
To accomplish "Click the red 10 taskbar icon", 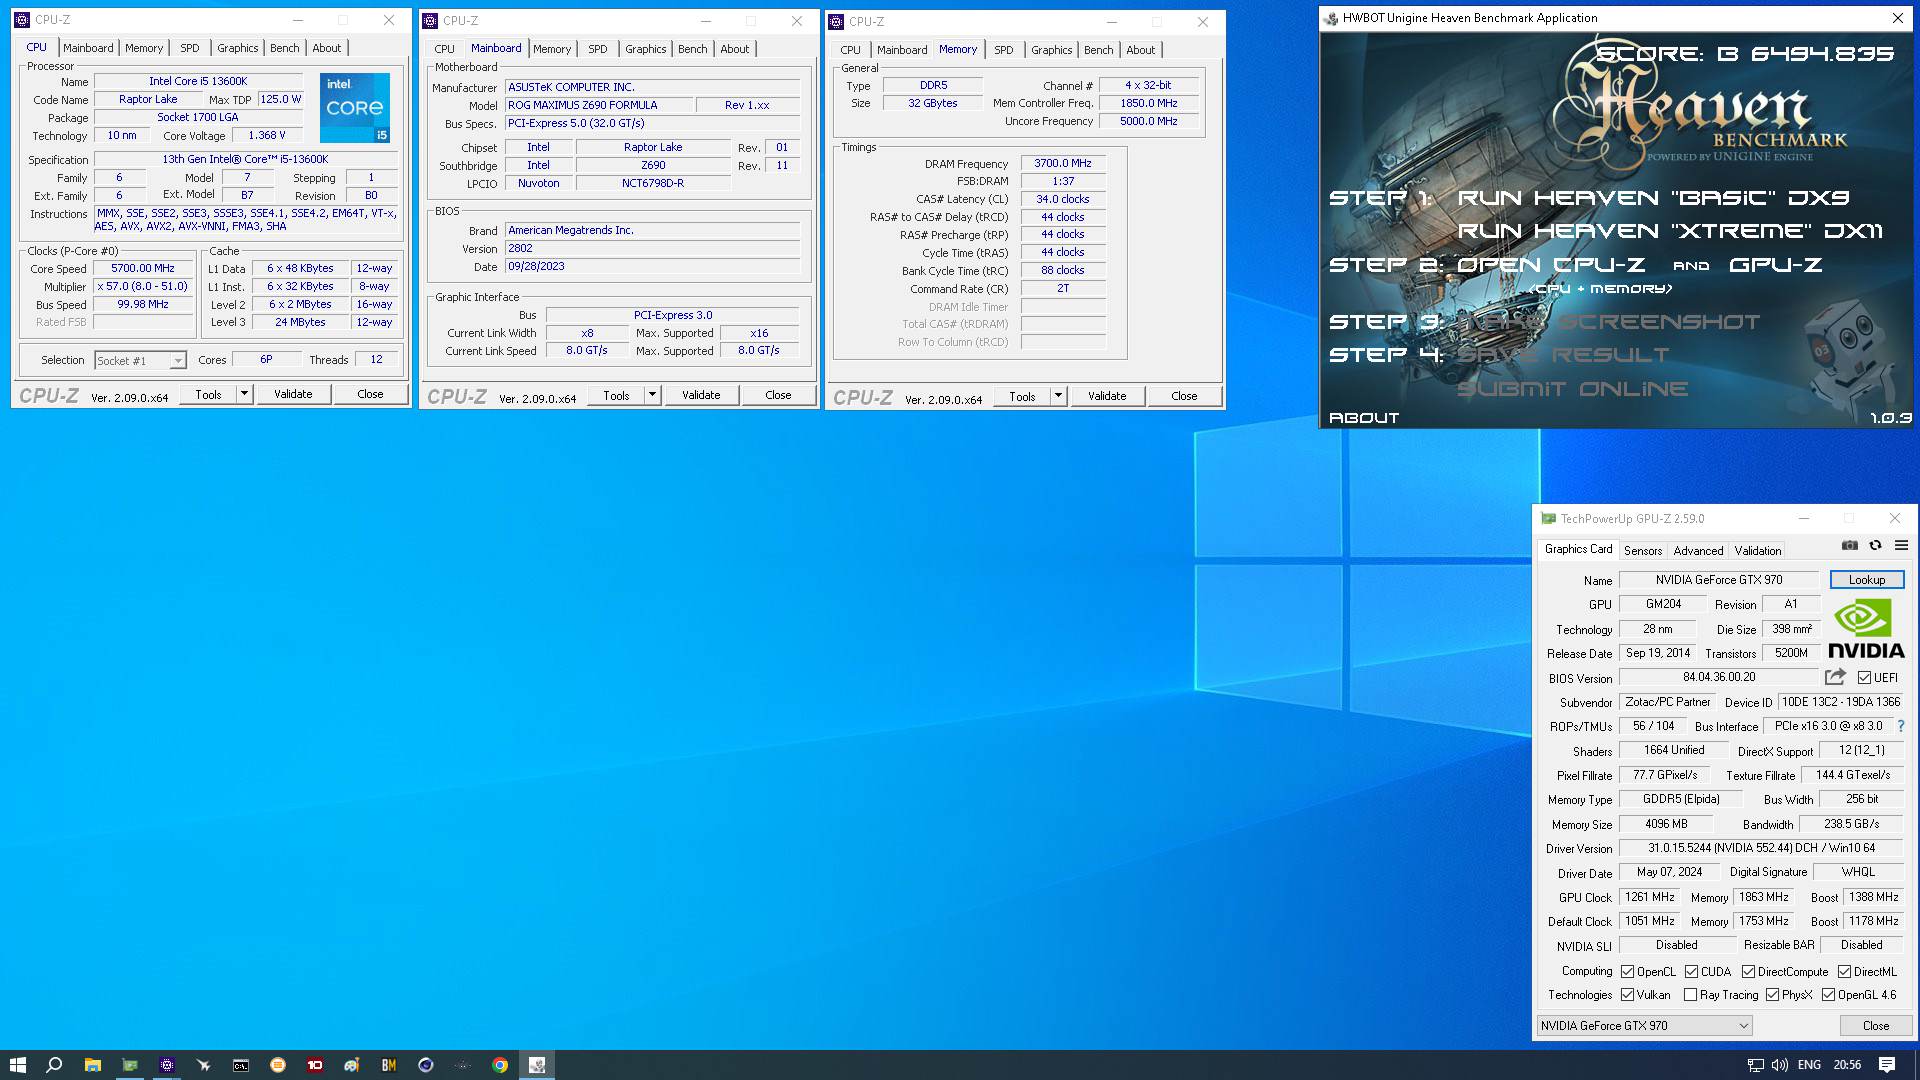I will pos(315,1065).
